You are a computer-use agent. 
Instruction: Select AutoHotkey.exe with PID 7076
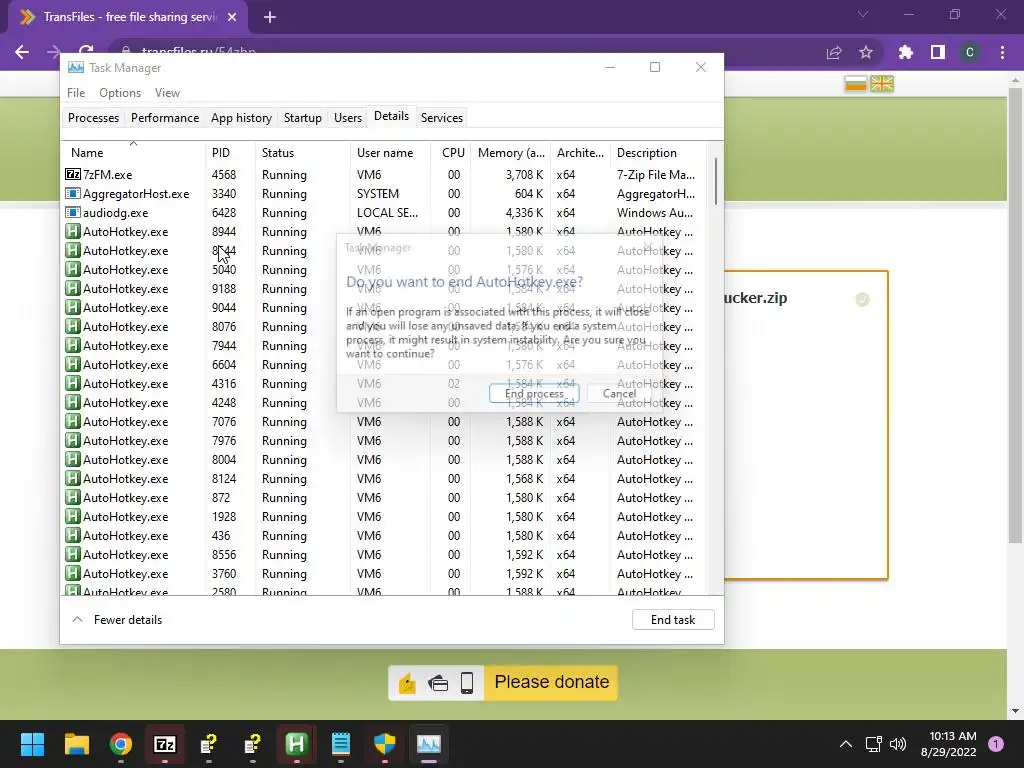point(384,421)
